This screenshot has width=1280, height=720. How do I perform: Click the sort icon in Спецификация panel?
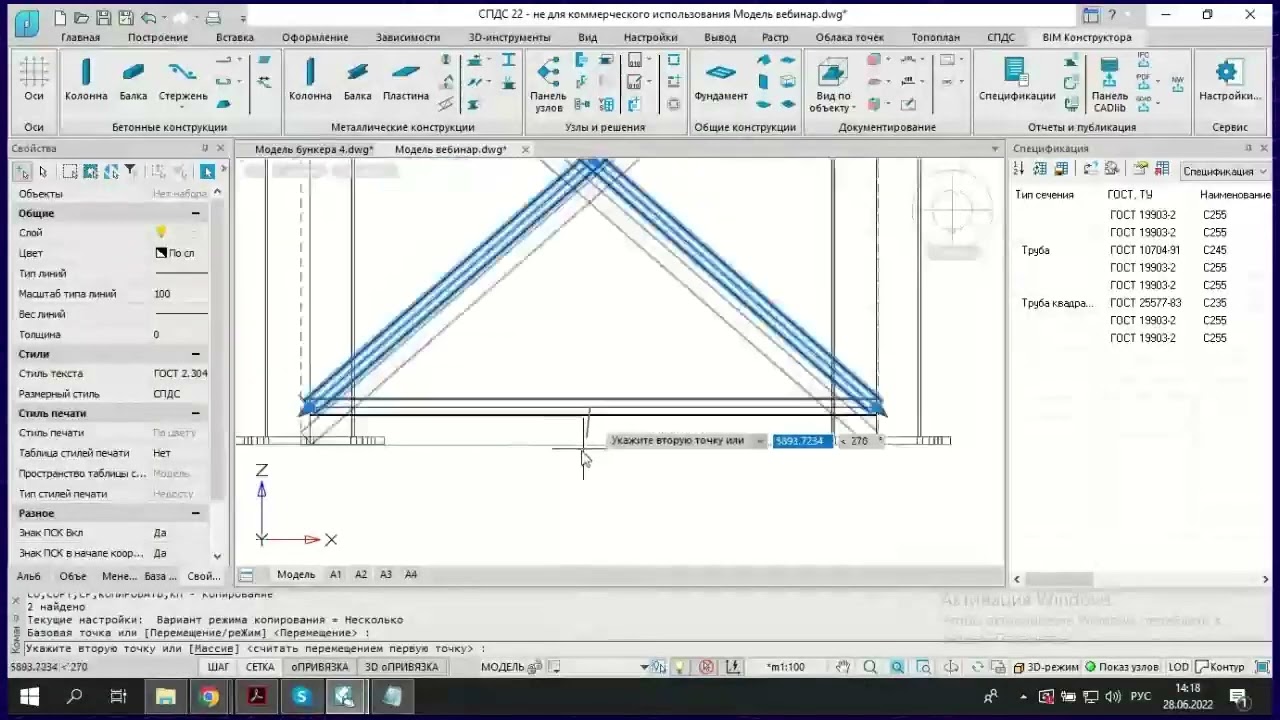(x=1019, y=169)
